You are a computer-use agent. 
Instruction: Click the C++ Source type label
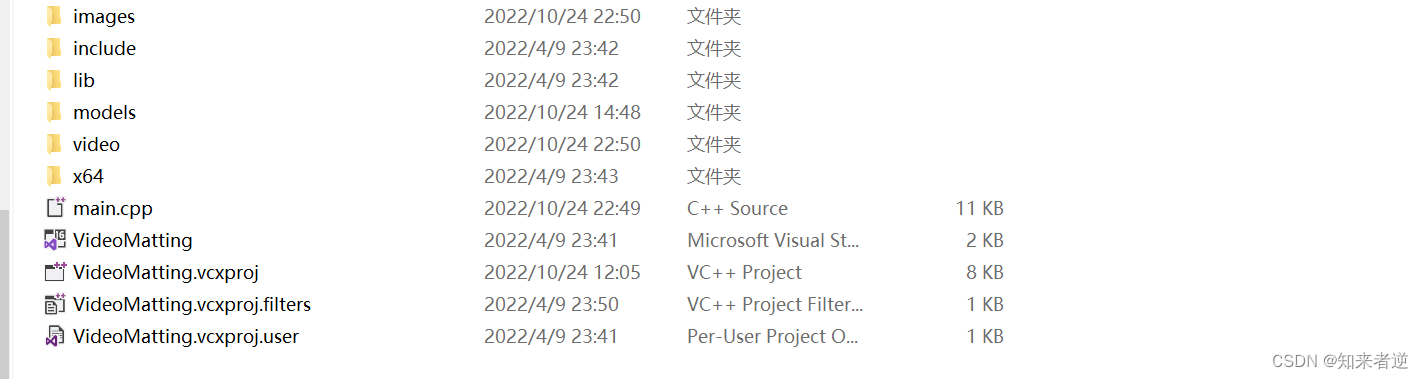pos(737,209)
